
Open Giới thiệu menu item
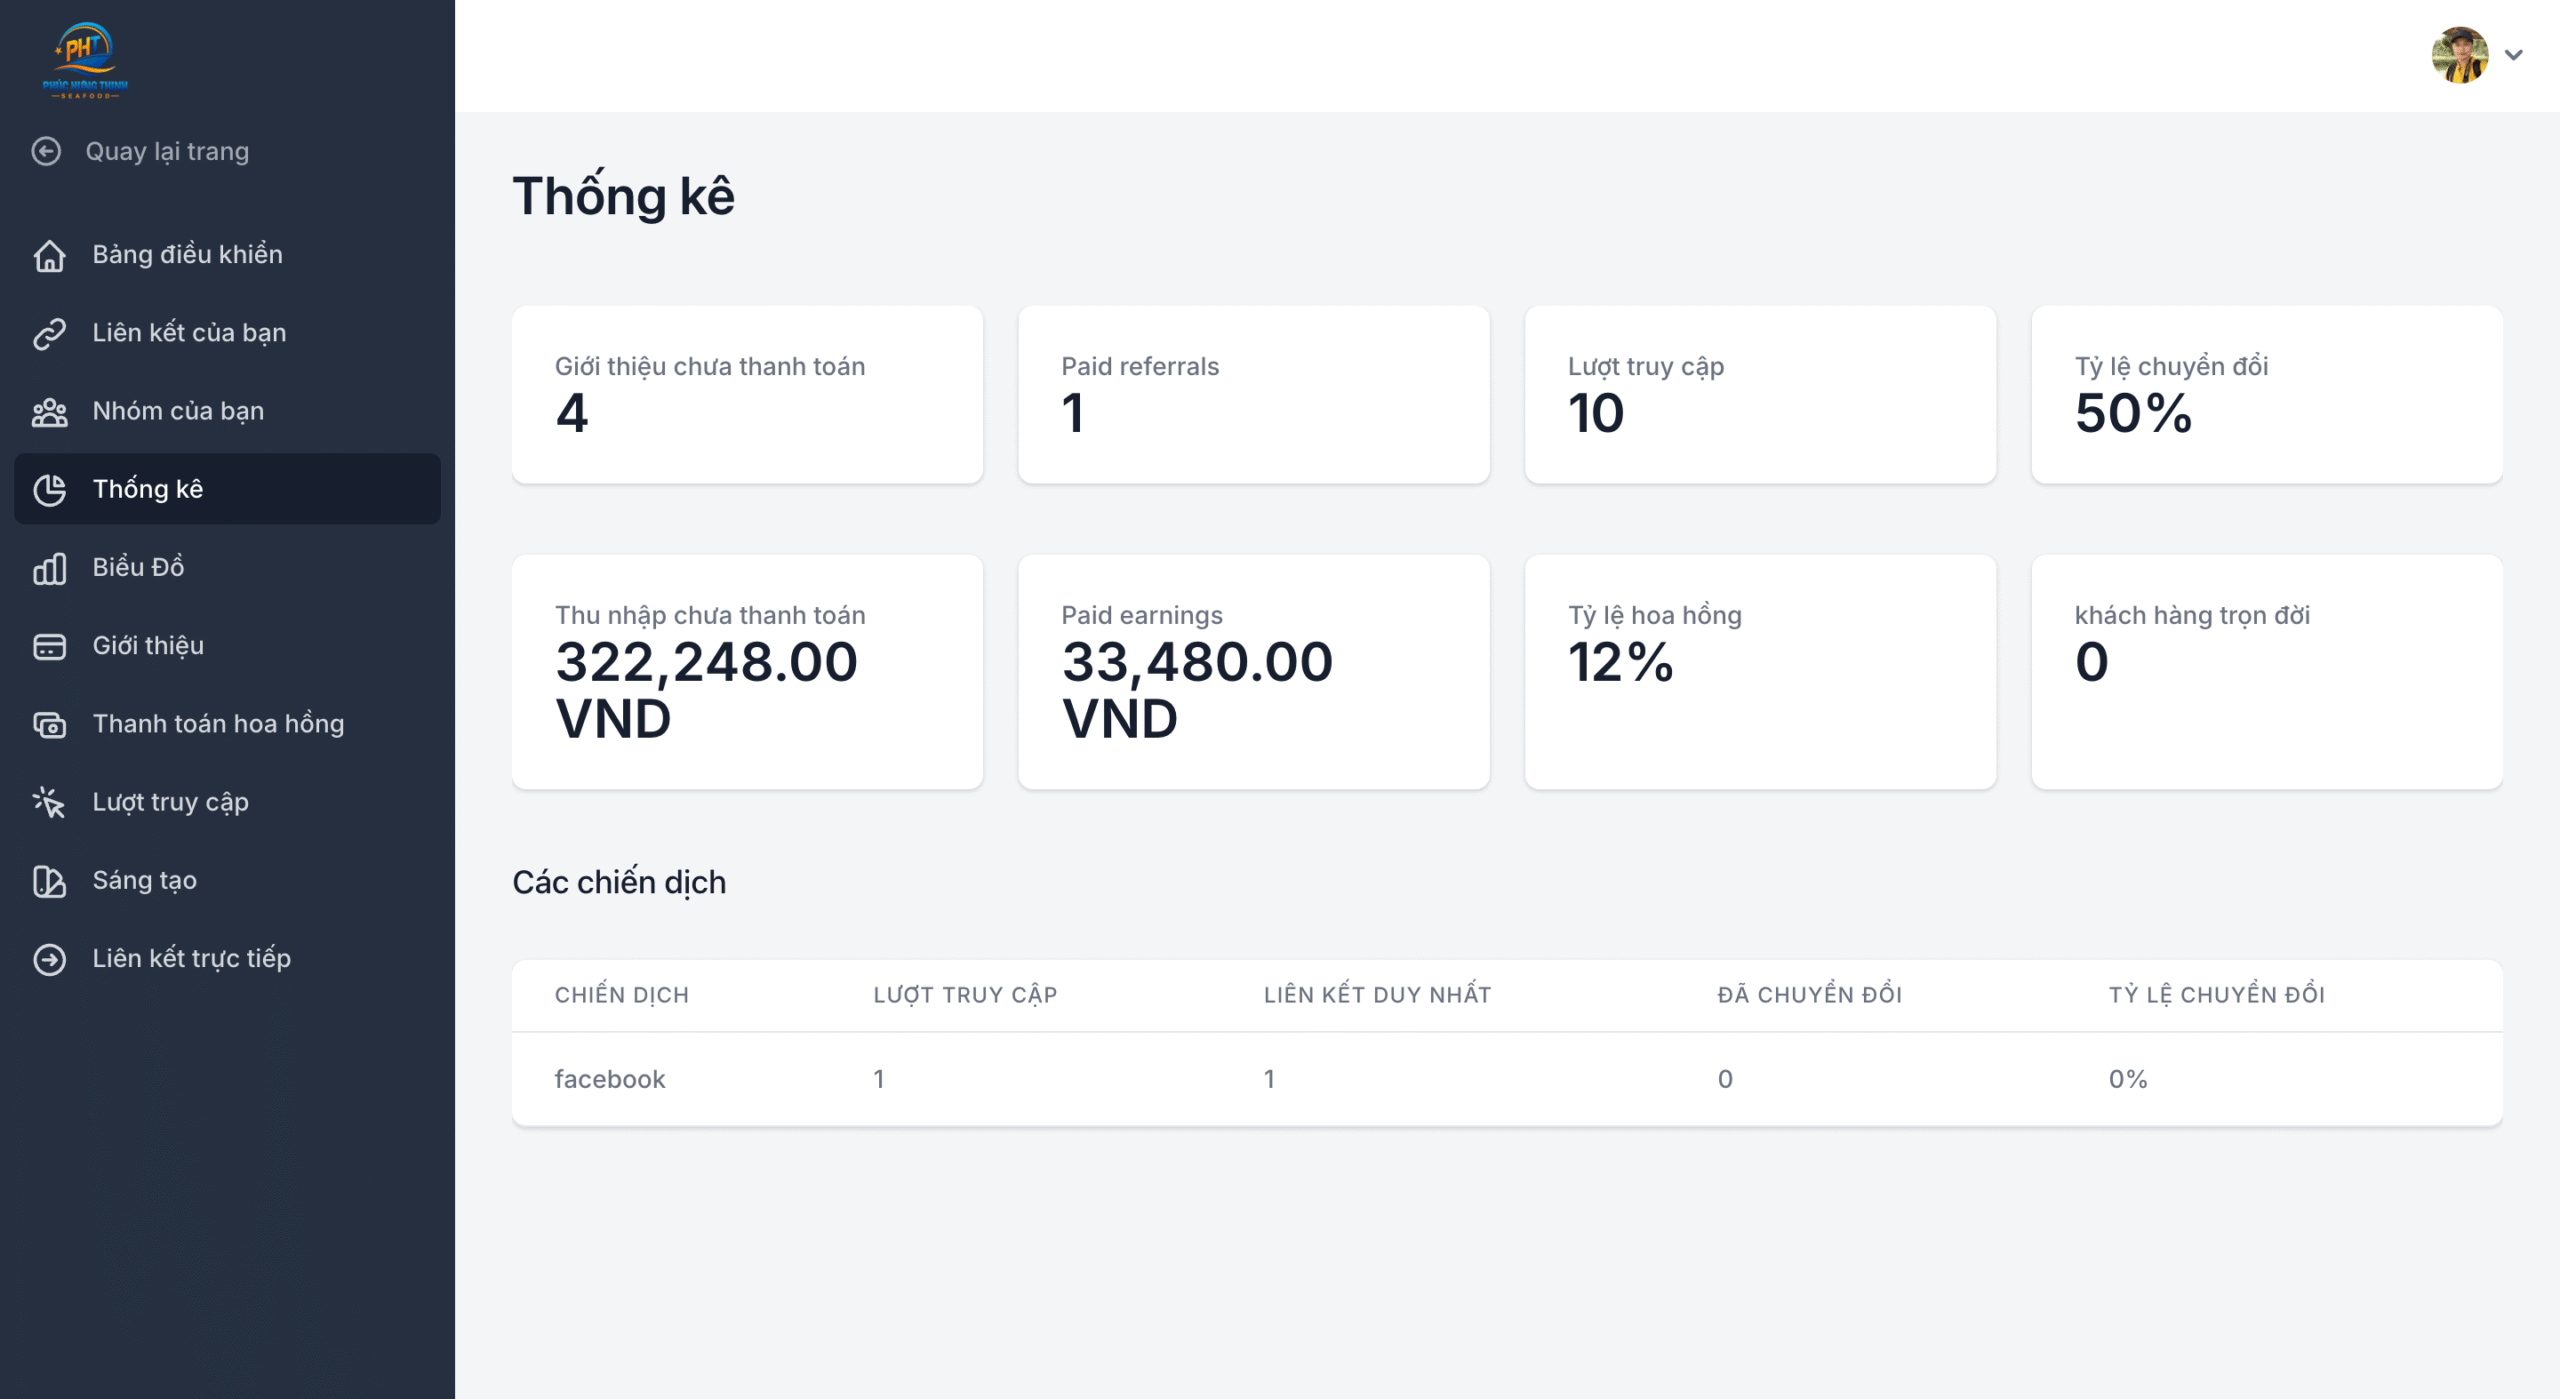[x=148, y=646]
